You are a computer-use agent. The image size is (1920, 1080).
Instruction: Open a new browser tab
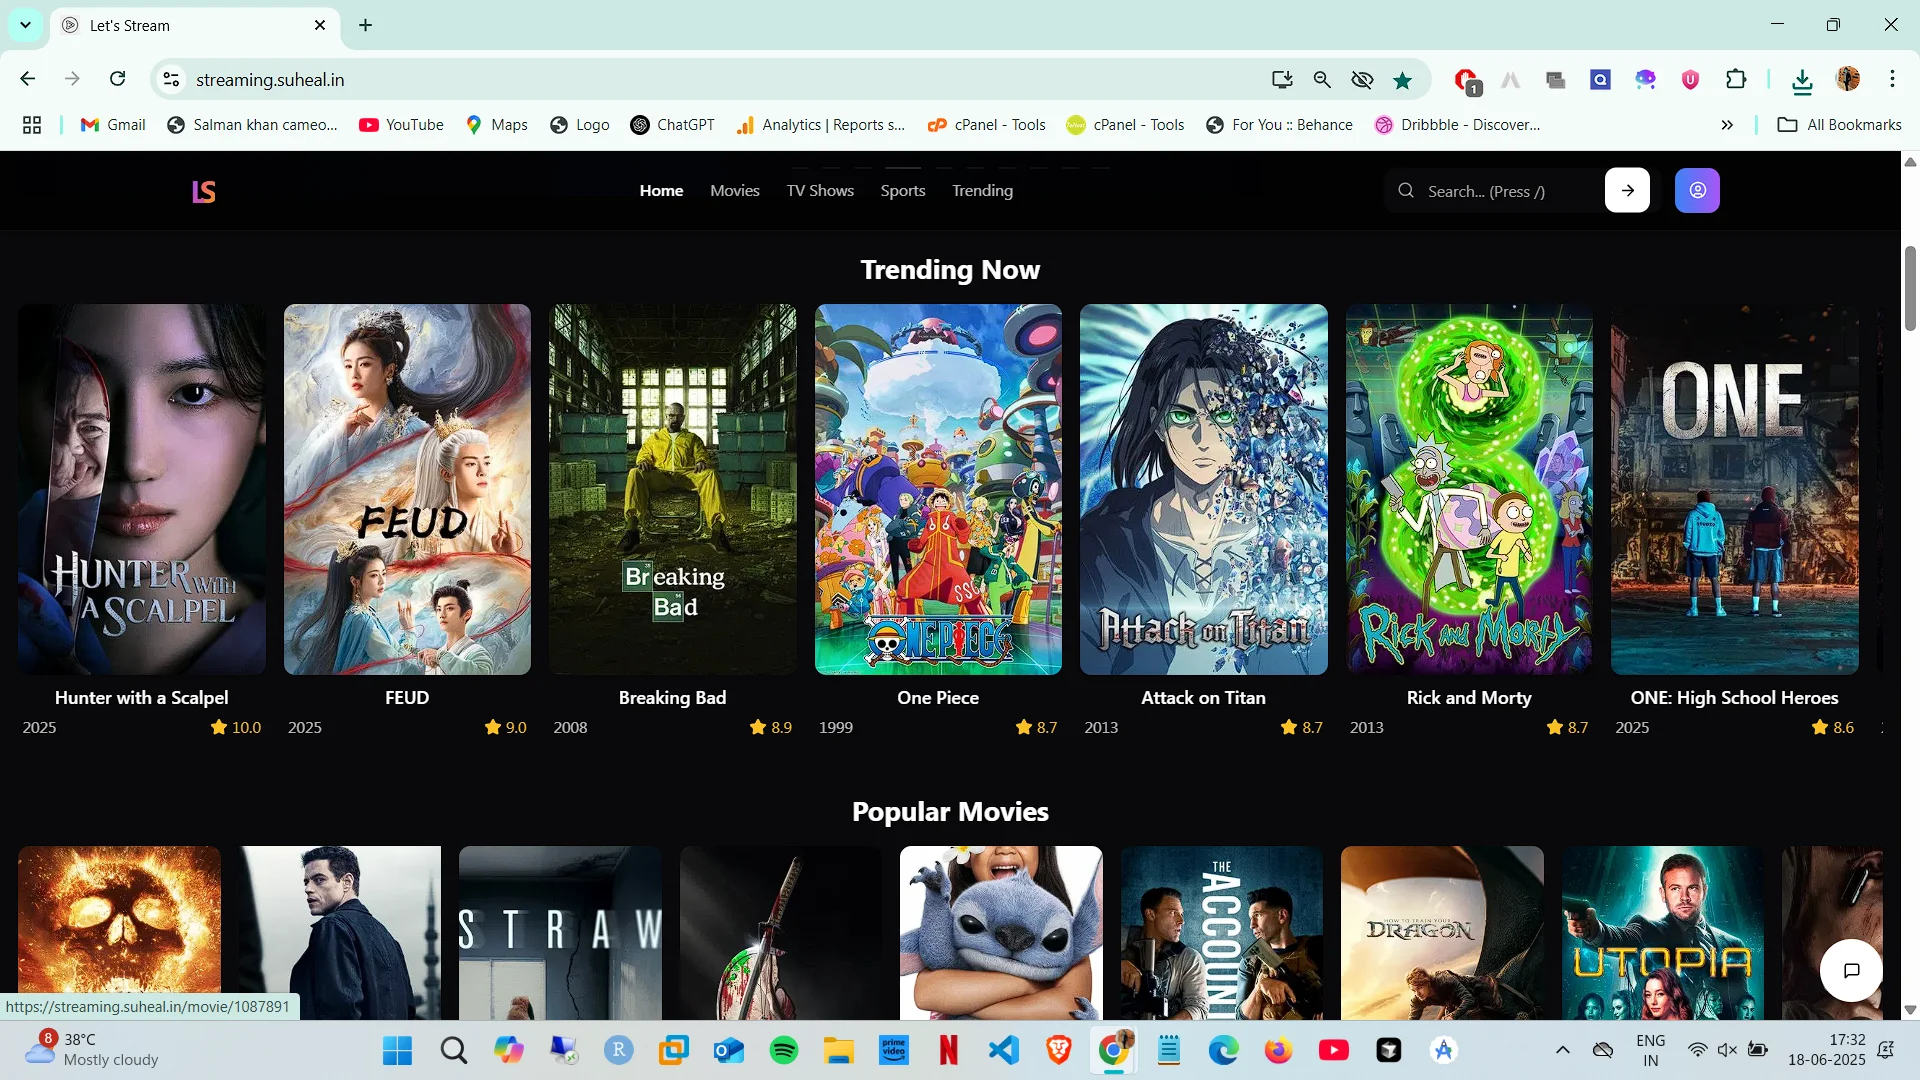pos(366,25)
